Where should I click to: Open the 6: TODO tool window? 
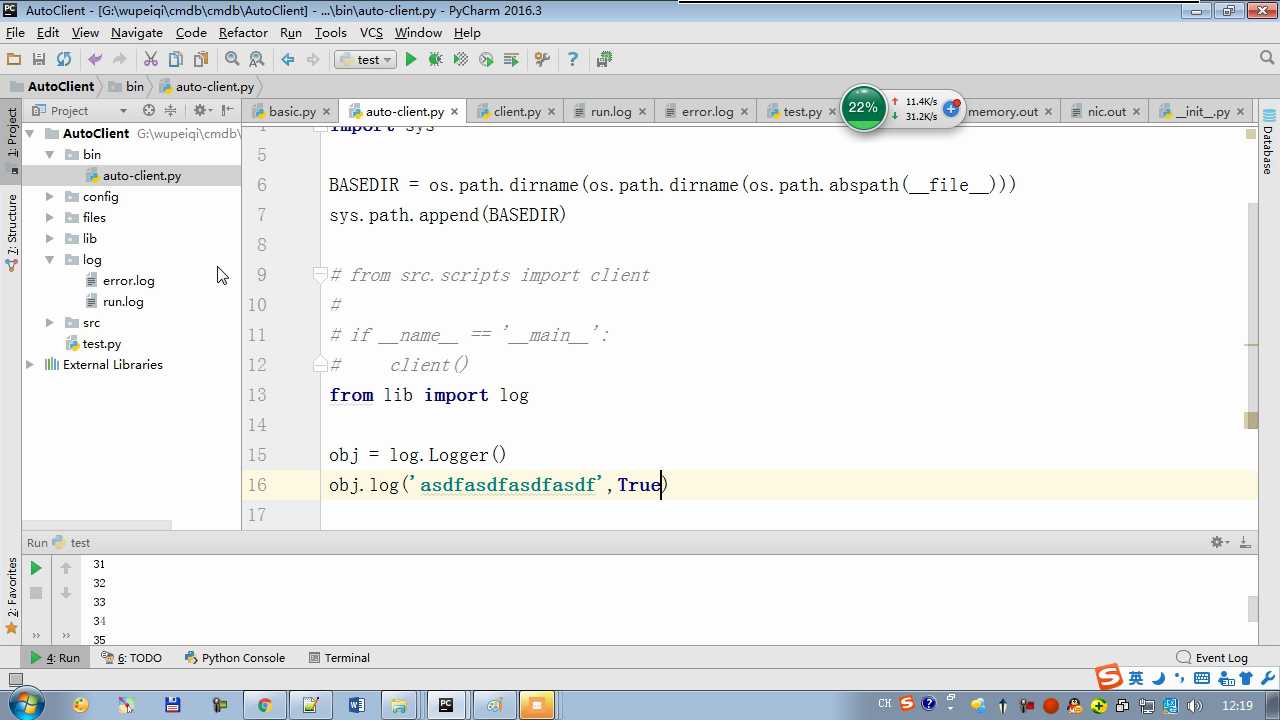click(x=131, y=658)
